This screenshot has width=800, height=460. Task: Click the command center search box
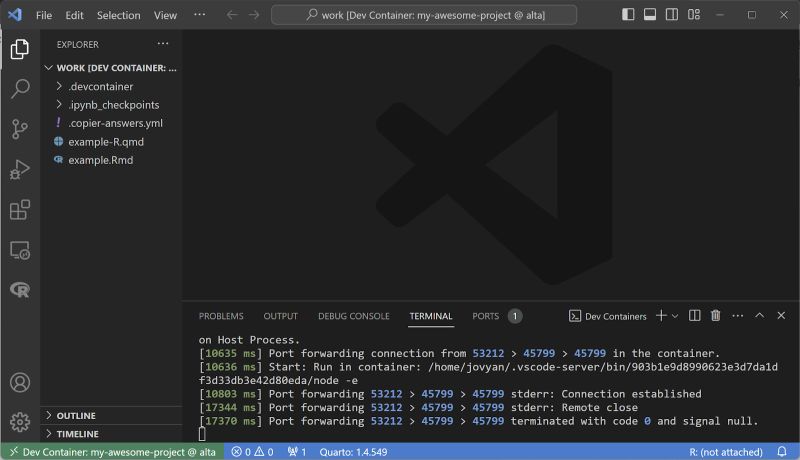[424, 15]
